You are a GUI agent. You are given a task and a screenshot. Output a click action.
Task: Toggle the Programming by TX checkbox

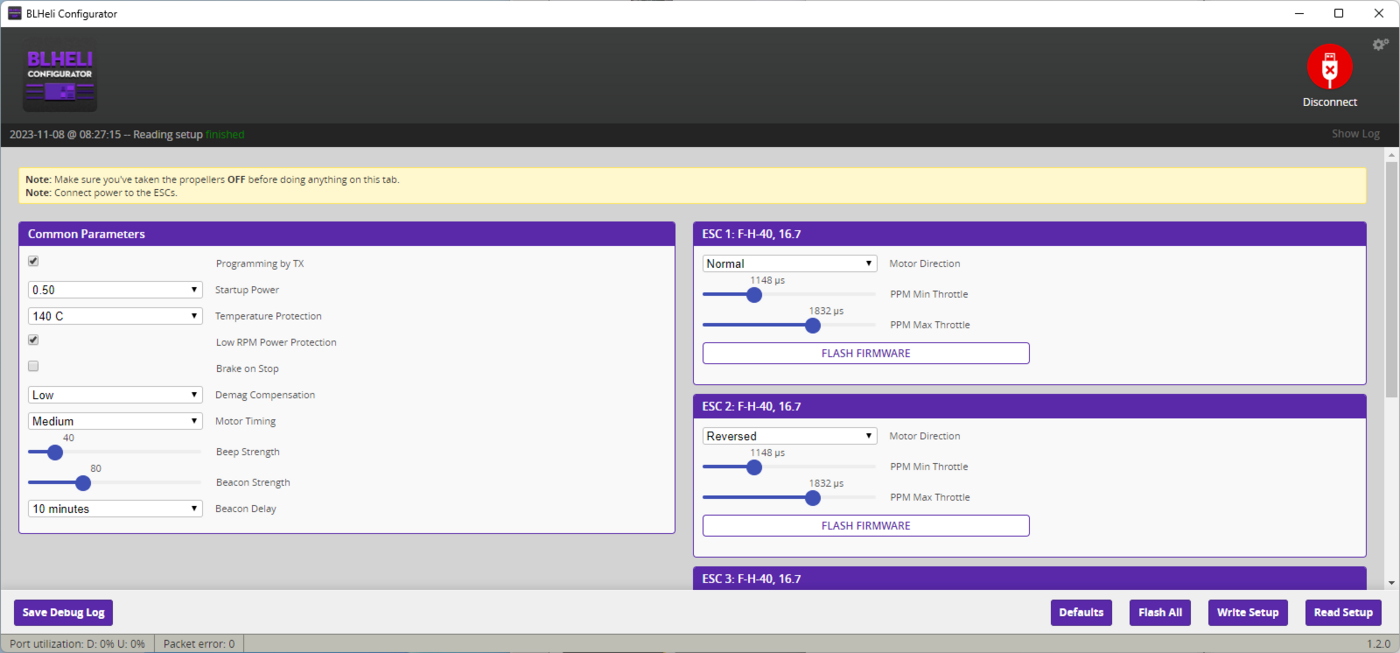34,261
